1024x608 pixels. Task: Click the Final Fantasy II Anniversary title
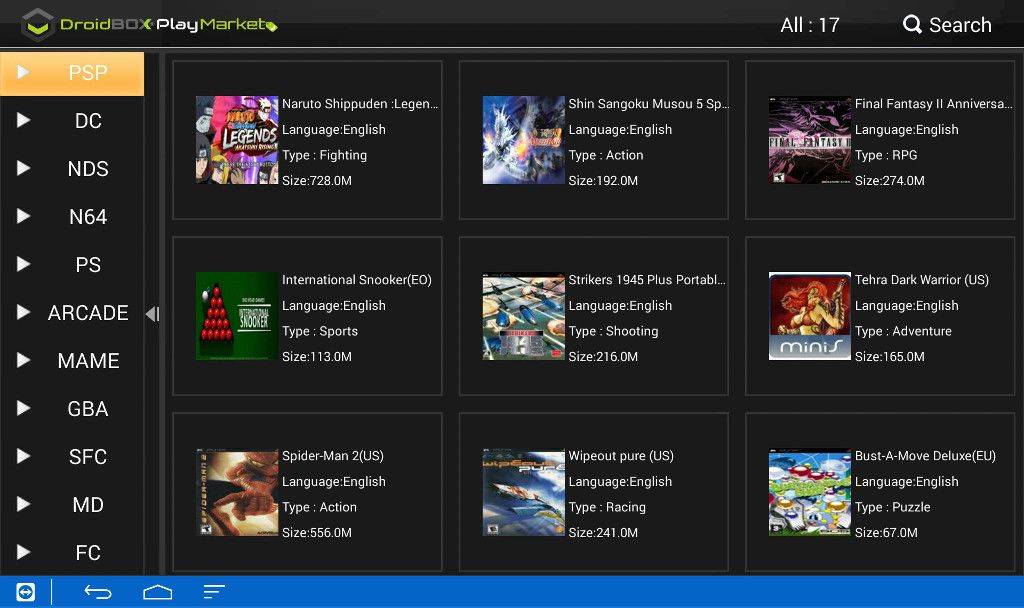coord(934,104)
